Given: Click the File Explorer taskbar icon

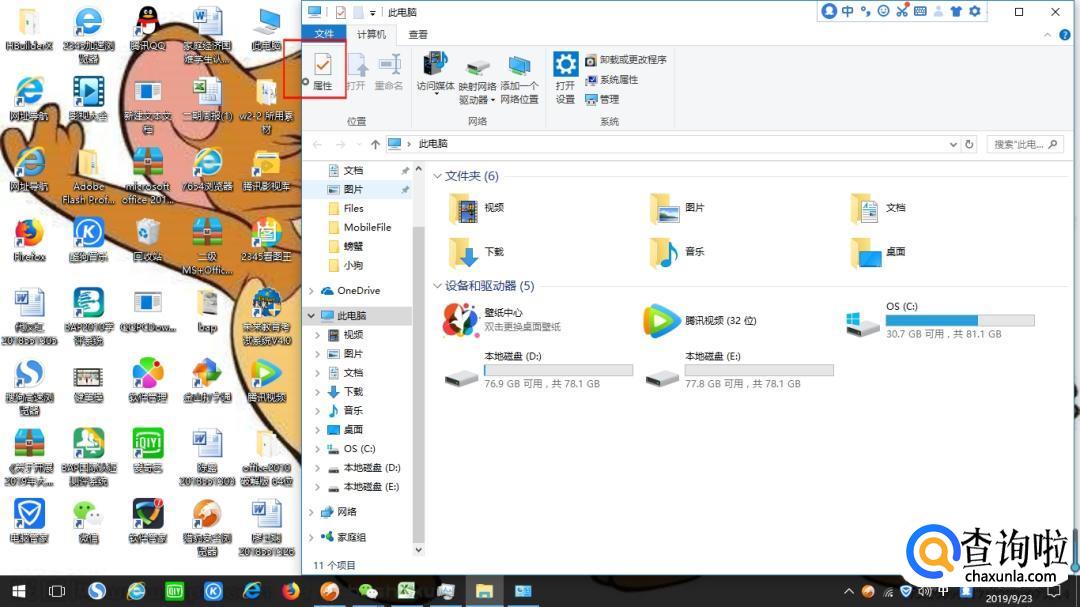Looking at the screenshot, I should pos(484,591).
